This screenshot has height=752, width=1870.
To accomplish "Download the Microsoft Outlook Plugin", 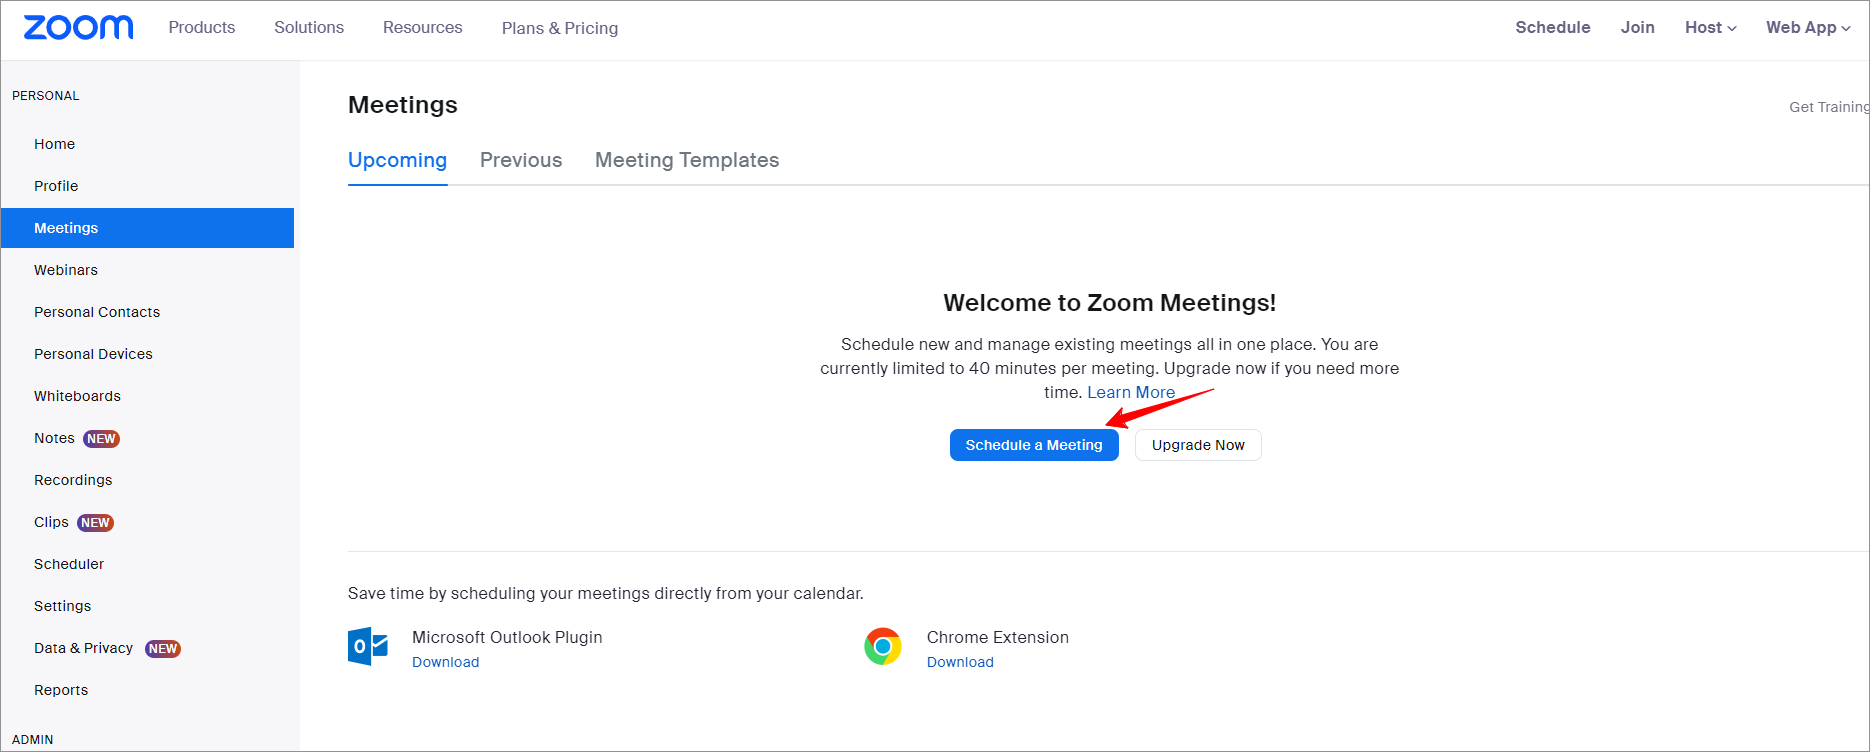I will [446, 662].
